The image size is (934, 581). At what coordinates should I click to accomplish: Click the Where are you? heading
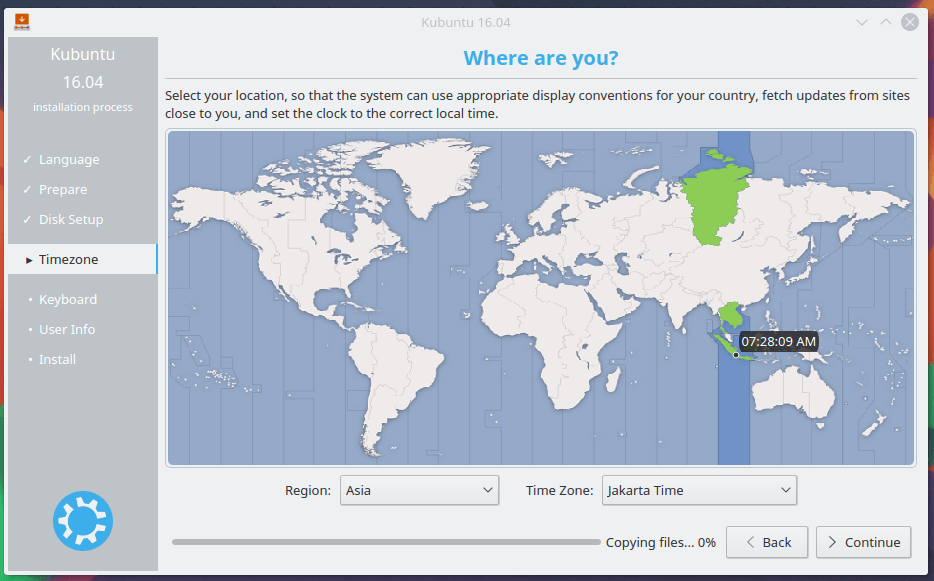tap(541, 58)
